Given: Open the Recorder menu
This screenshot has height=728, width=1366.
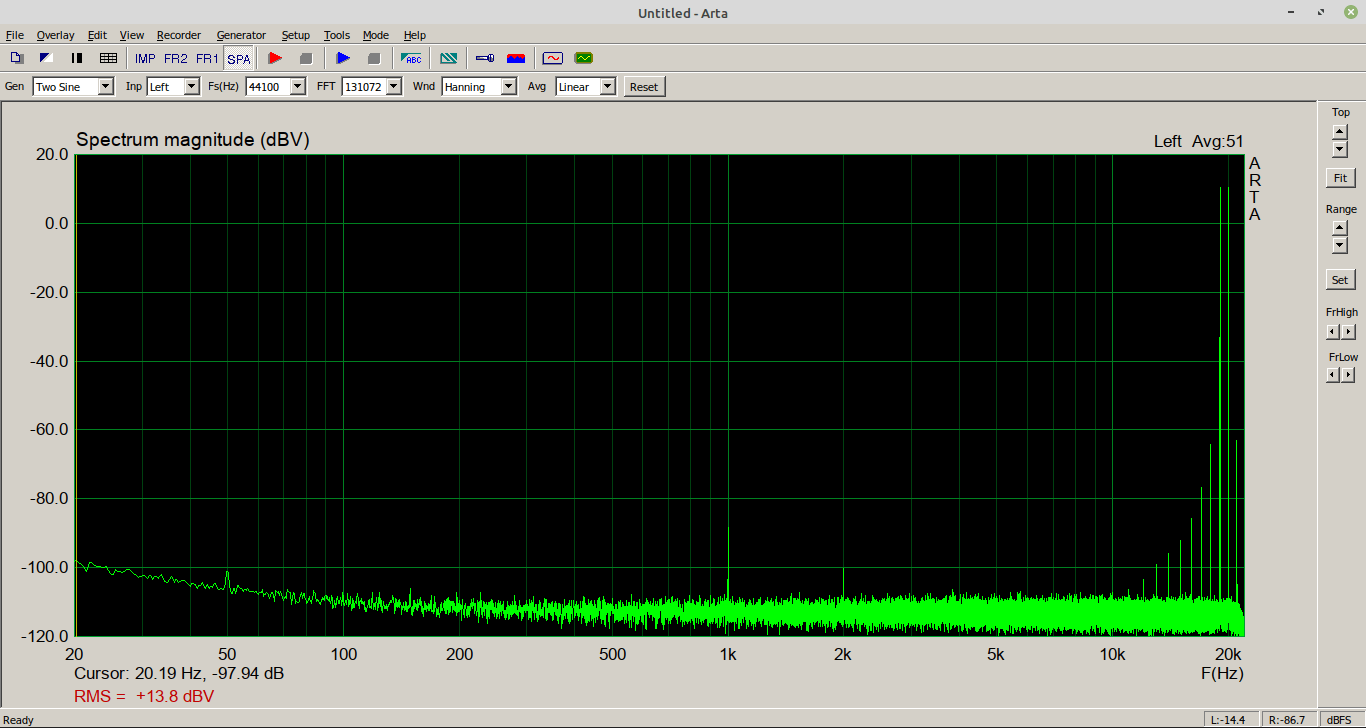Looking at the screenshot, I should pos(179,35).
